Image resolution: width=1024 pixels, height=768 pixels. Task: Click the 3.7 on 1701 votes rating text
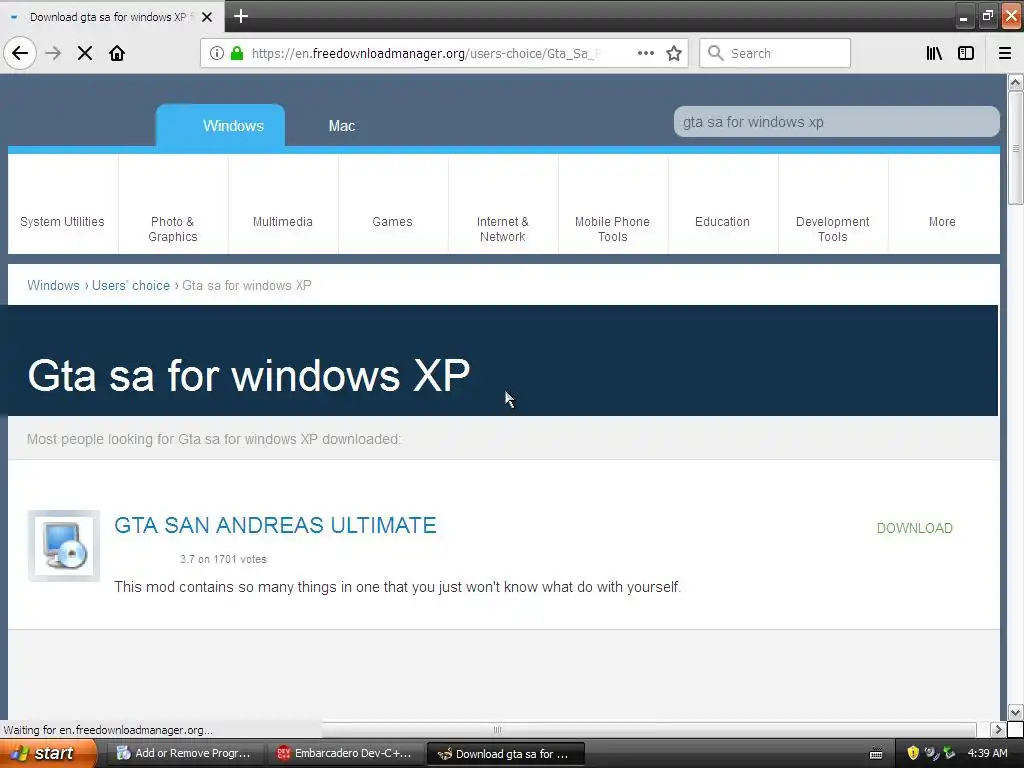tap(223, 559)
